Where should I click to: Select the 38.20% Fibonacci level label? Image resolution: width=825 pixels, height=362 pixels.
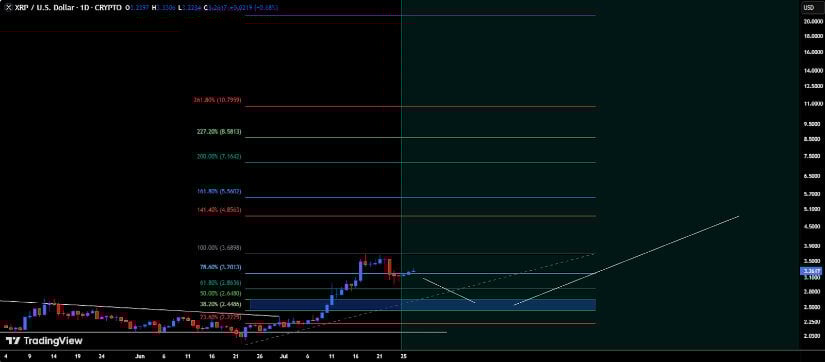220,304
